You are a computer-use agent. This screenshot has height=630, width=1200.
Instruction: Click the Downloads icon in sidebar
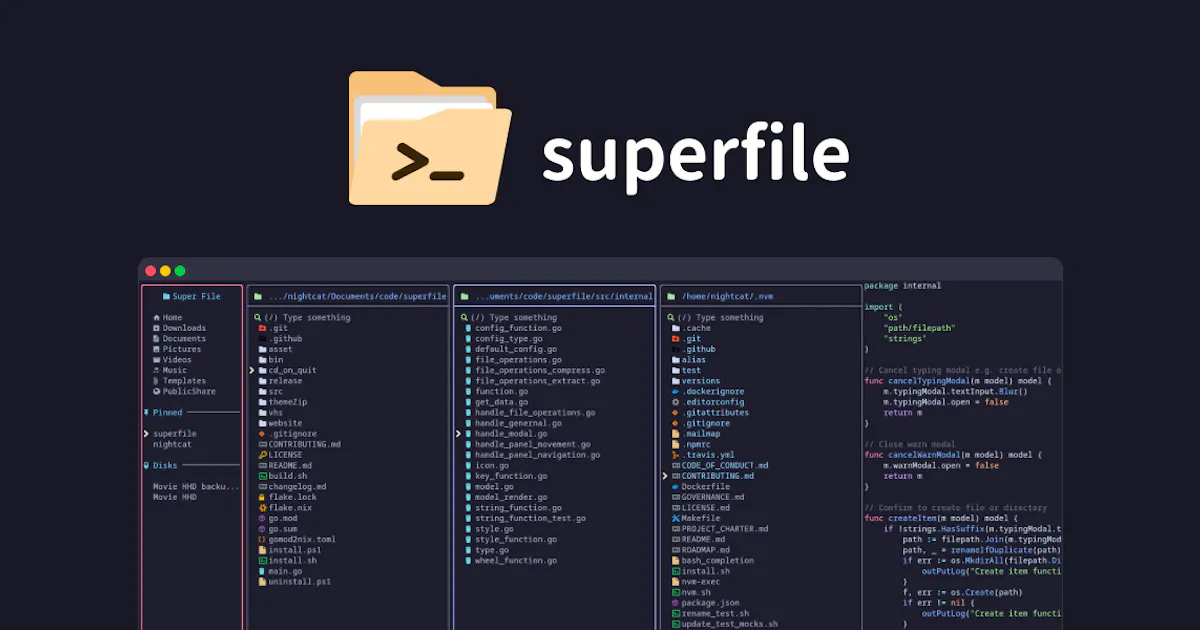pyautogui.click(x=157, y=328)
